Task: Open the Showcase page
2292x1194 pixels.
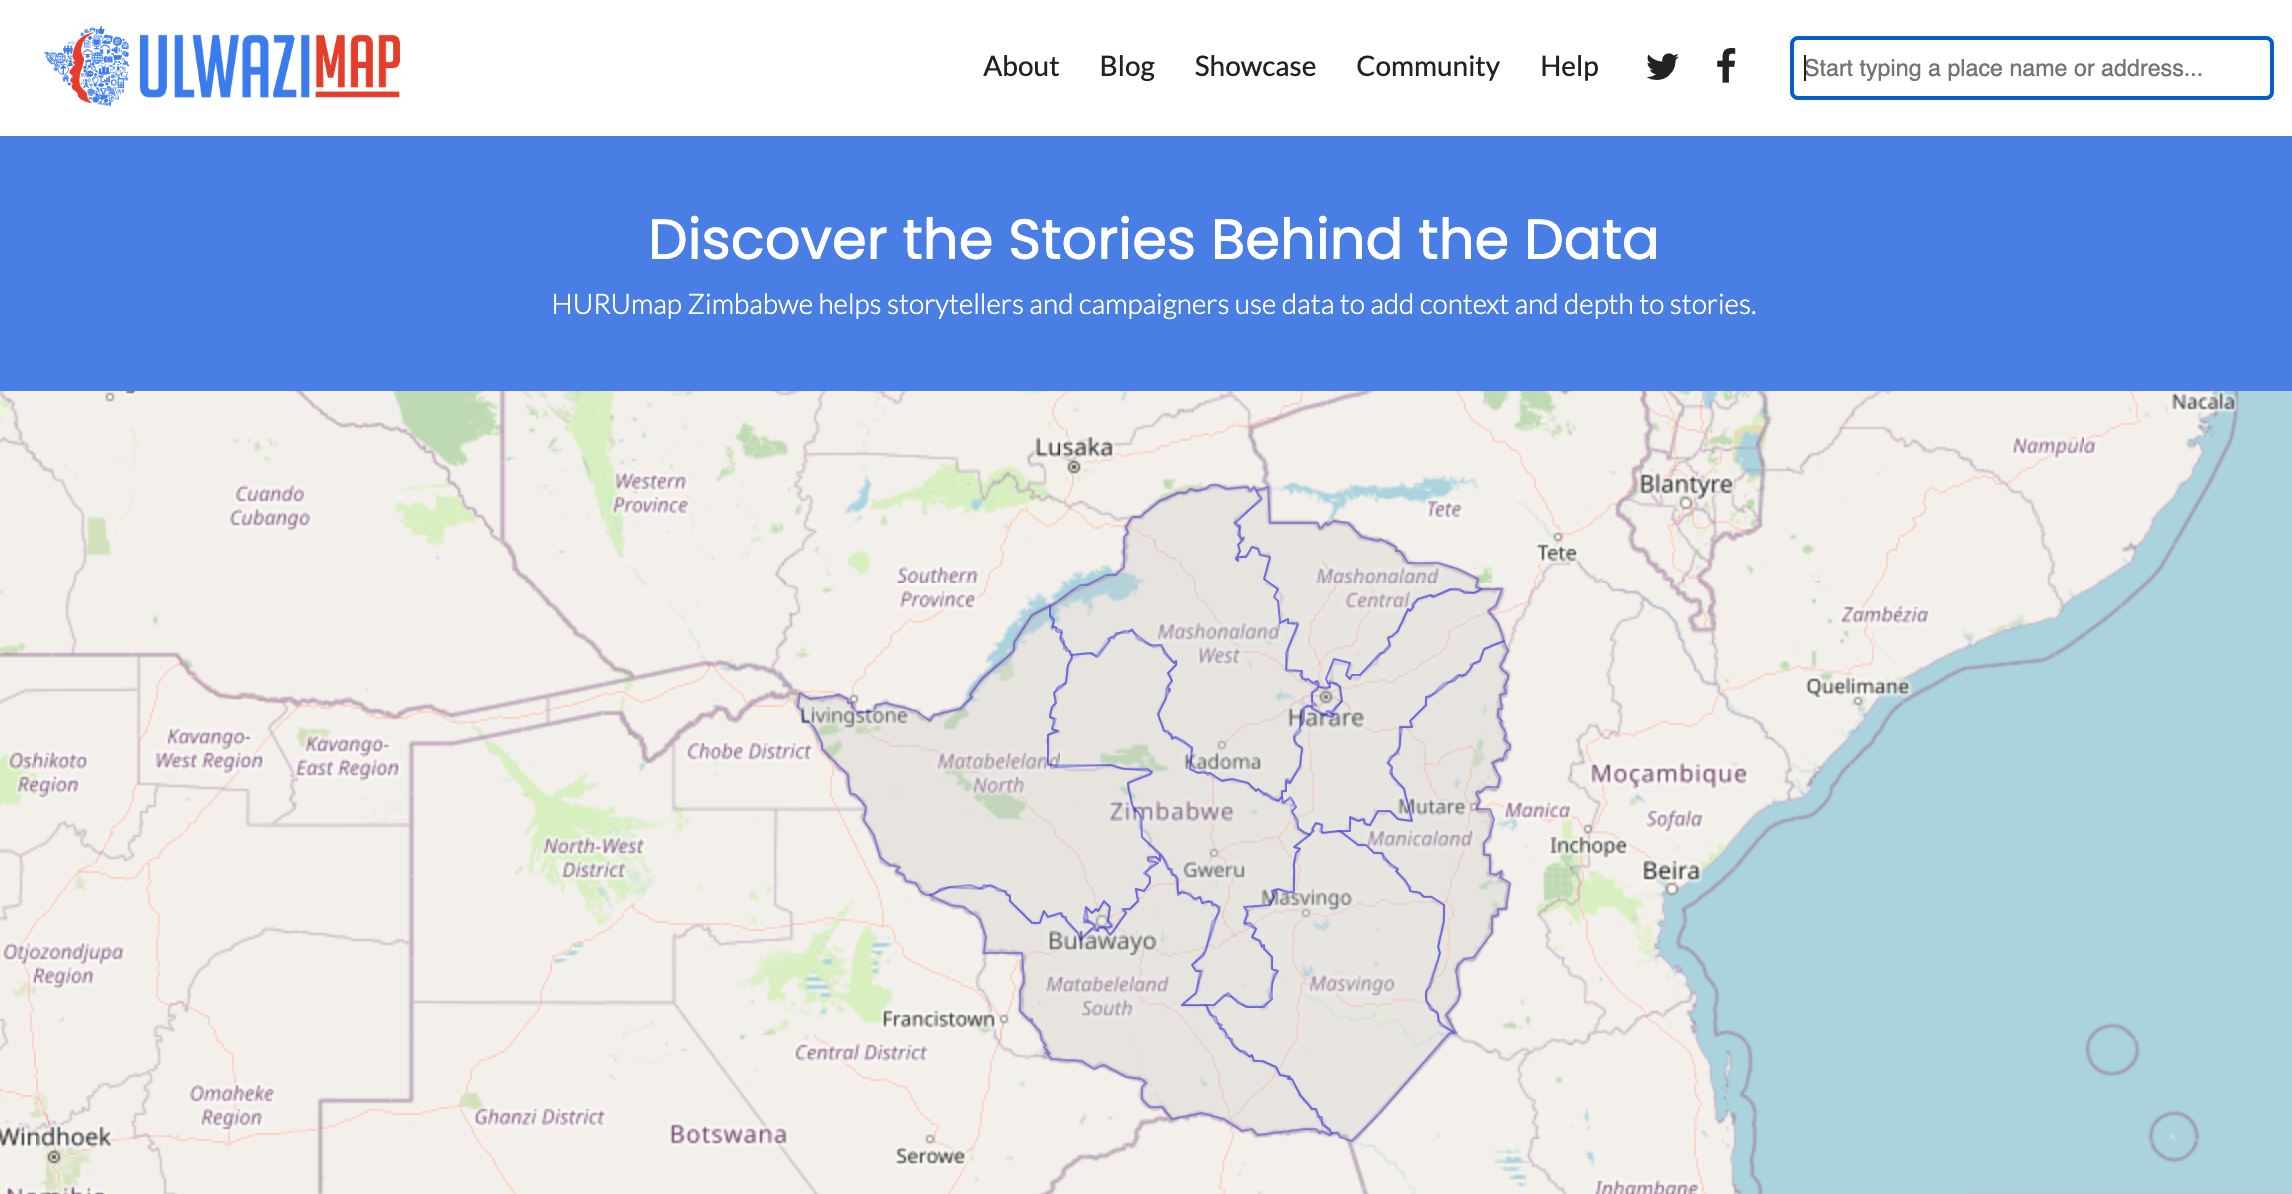Action: click(x=1255, y=66)
